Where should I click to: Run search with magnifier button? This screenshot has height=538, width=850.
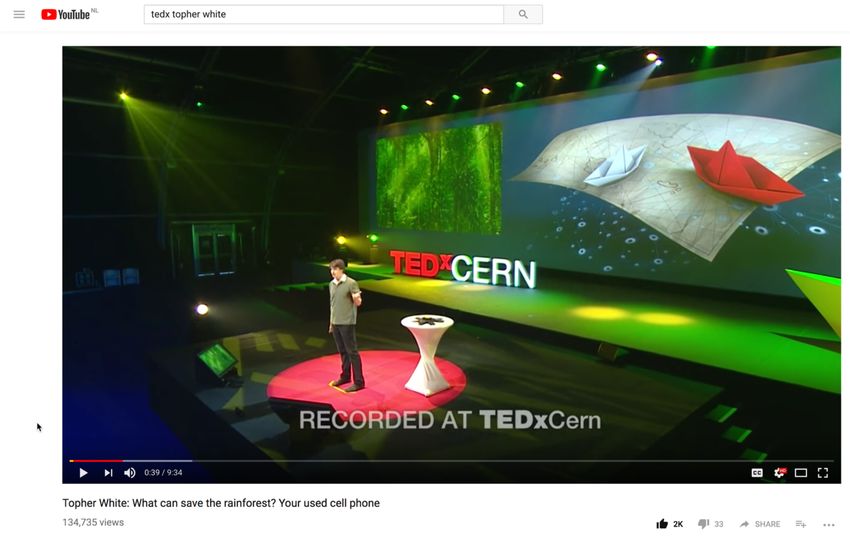click(x=523, y=15)
